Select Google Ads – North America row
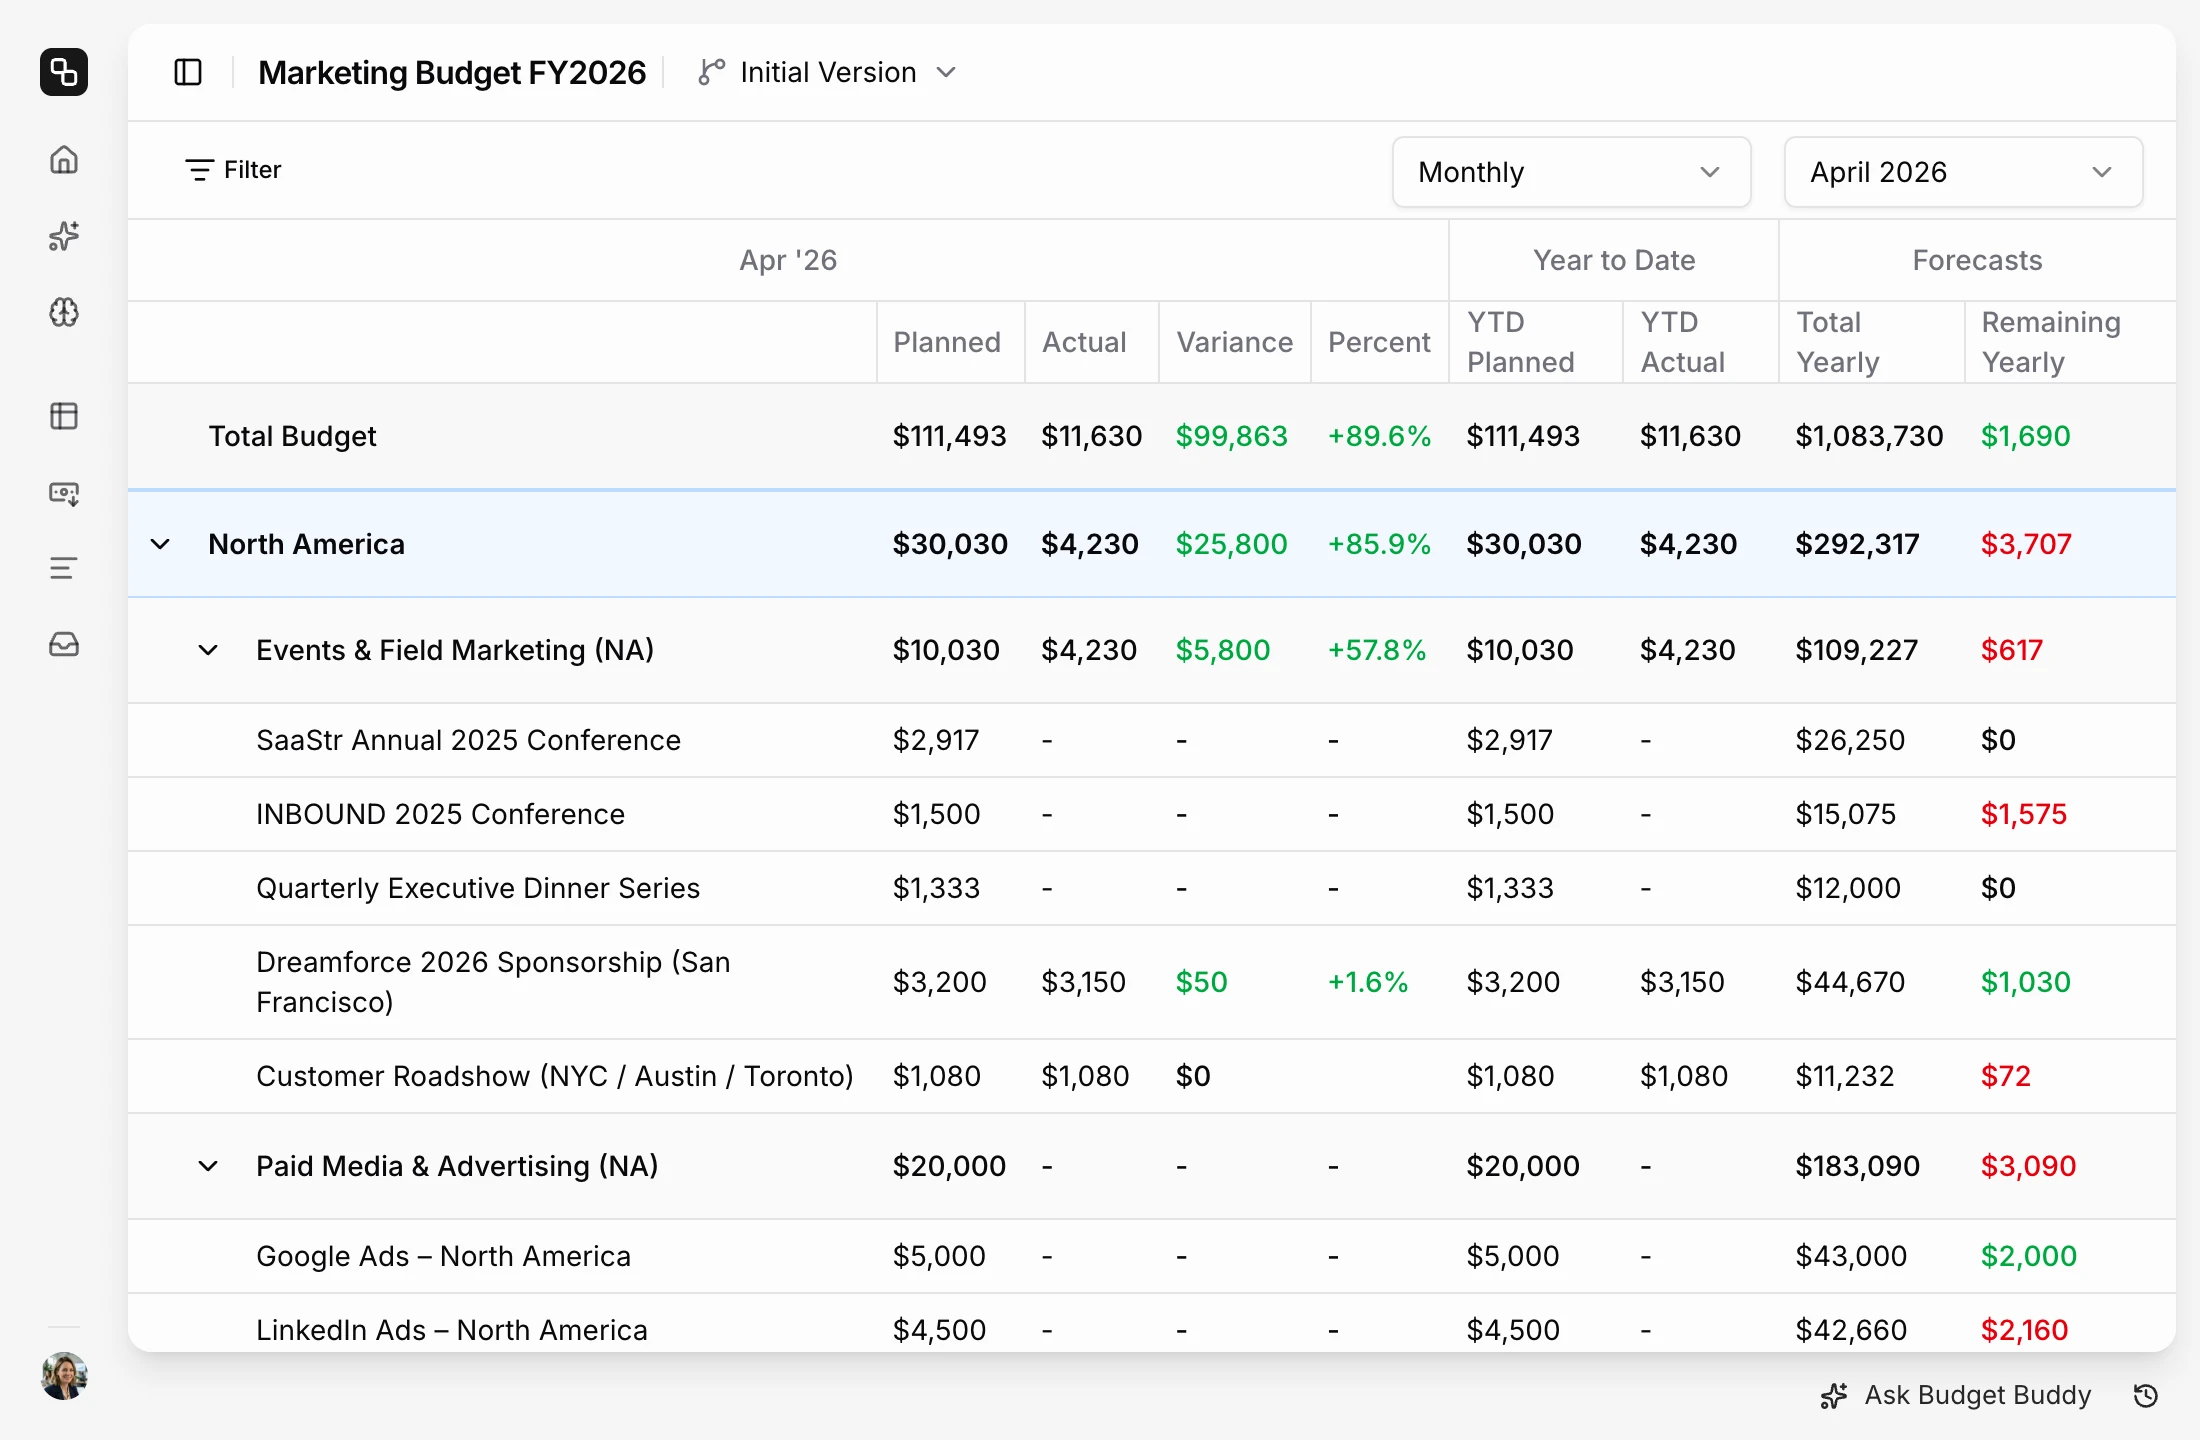This screenshot has width=2200, height=1440. click(1152, 1256)
